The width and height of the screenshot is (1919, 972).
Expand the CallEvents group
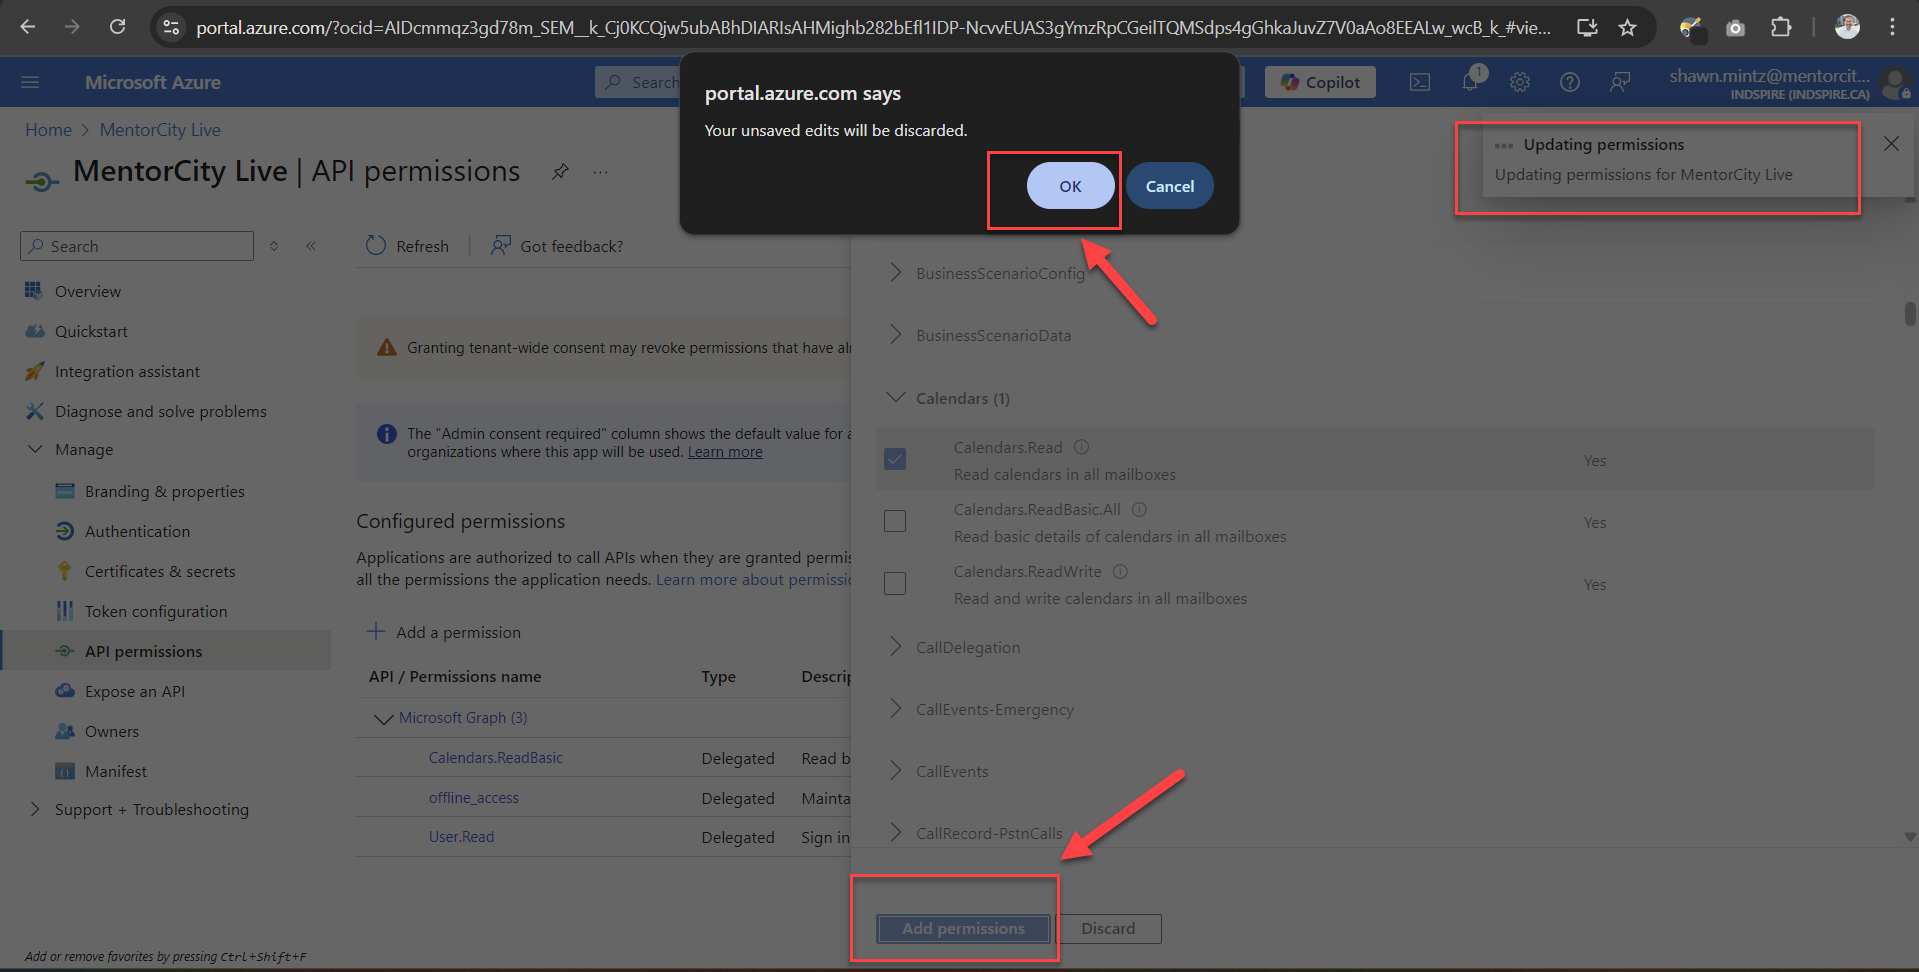tap(895, 770)
